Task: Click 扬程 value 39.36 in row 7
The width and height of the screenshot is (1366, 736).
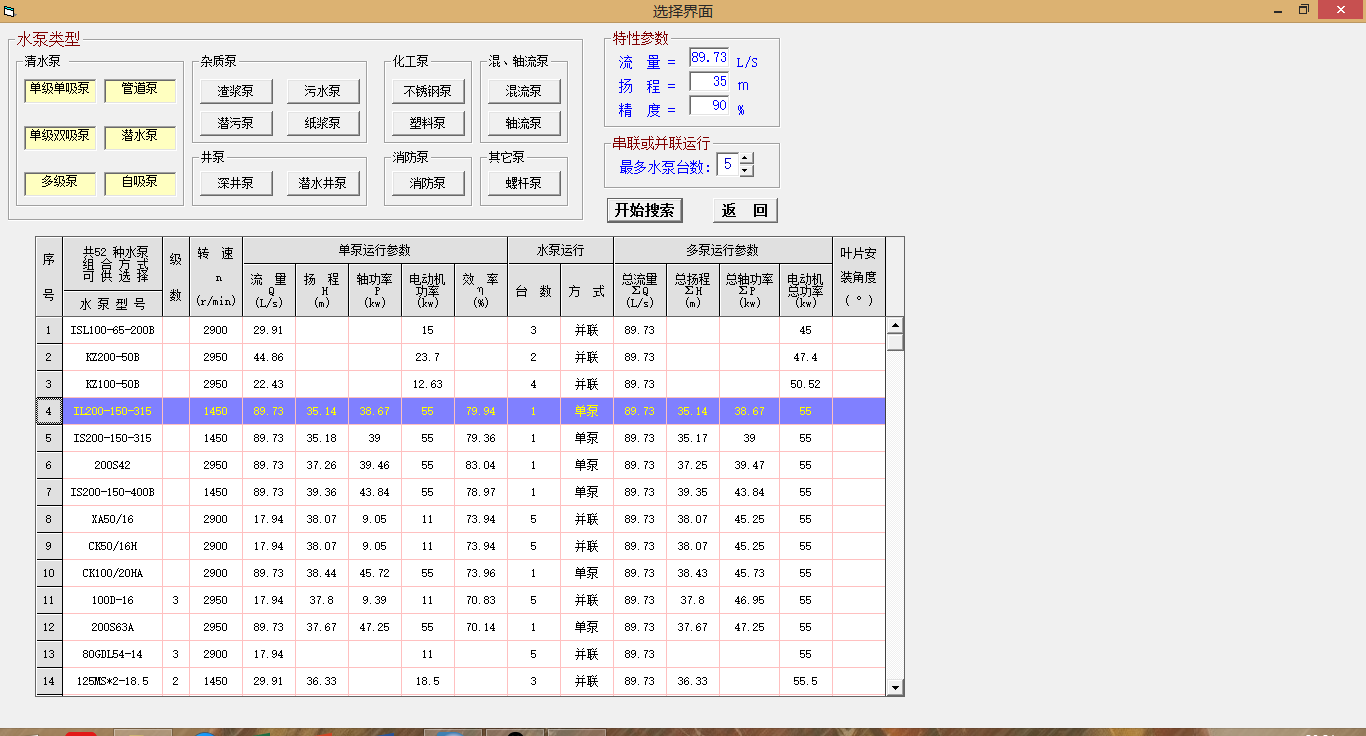Action: pos(321,492)
